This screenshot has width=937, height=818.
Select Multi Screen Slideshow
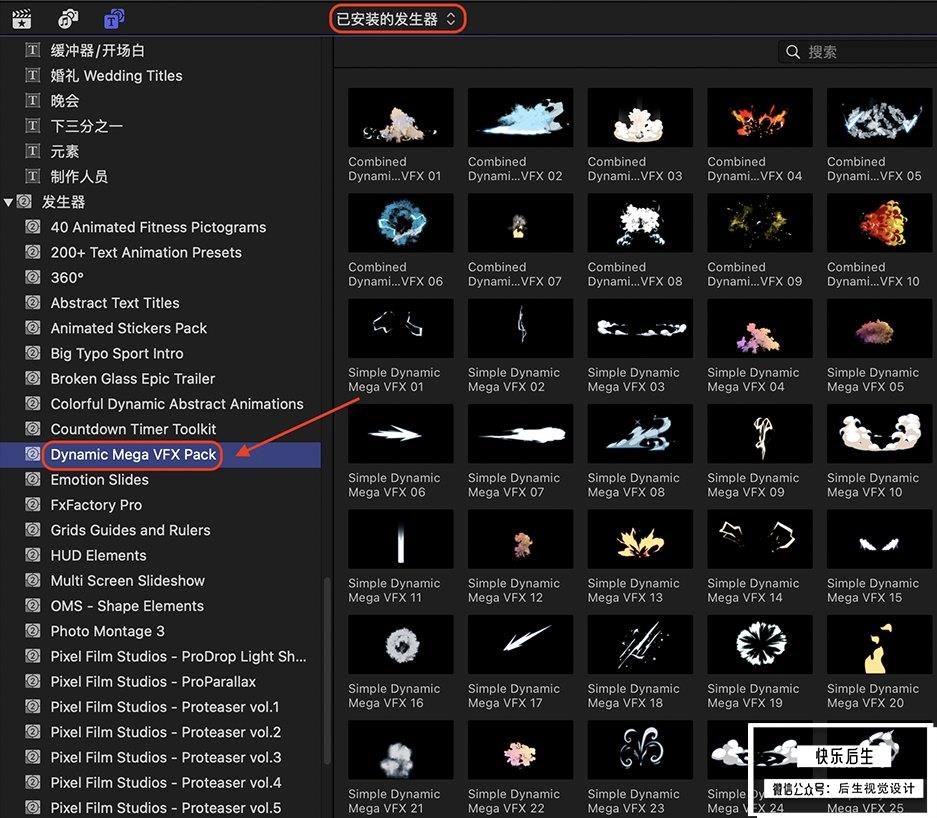coord(127,581)
